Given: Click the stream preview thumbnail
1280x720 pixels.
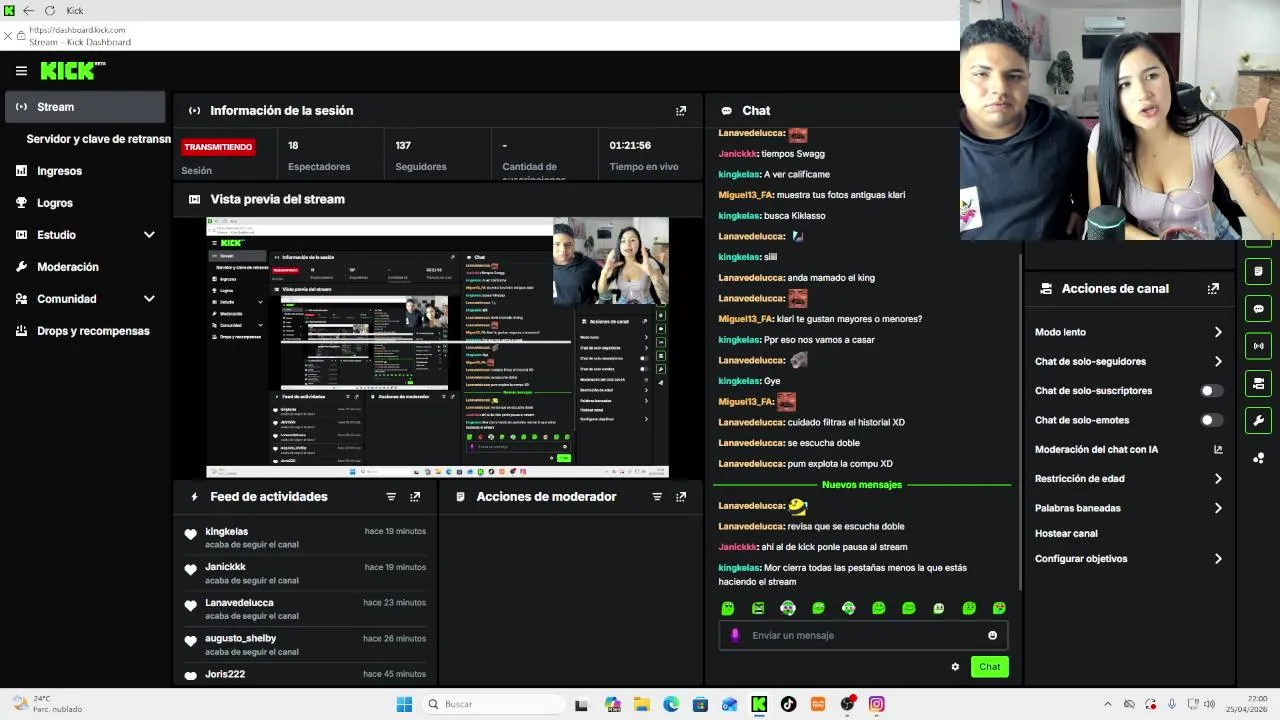Looking at the screenshot, I should 437,347.
